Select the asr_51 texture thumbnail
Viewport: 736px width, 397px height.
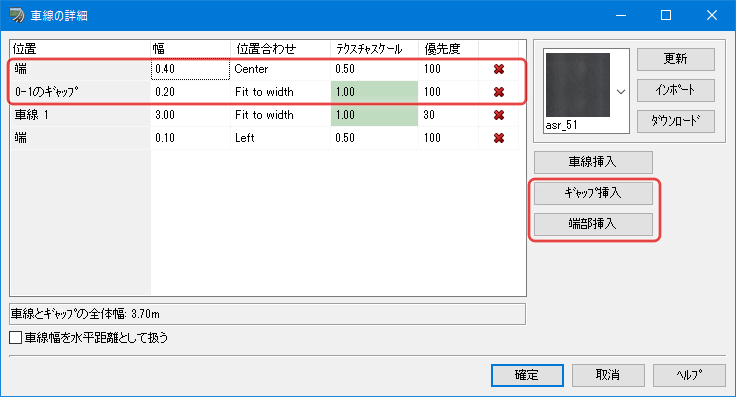coord(578,85)
